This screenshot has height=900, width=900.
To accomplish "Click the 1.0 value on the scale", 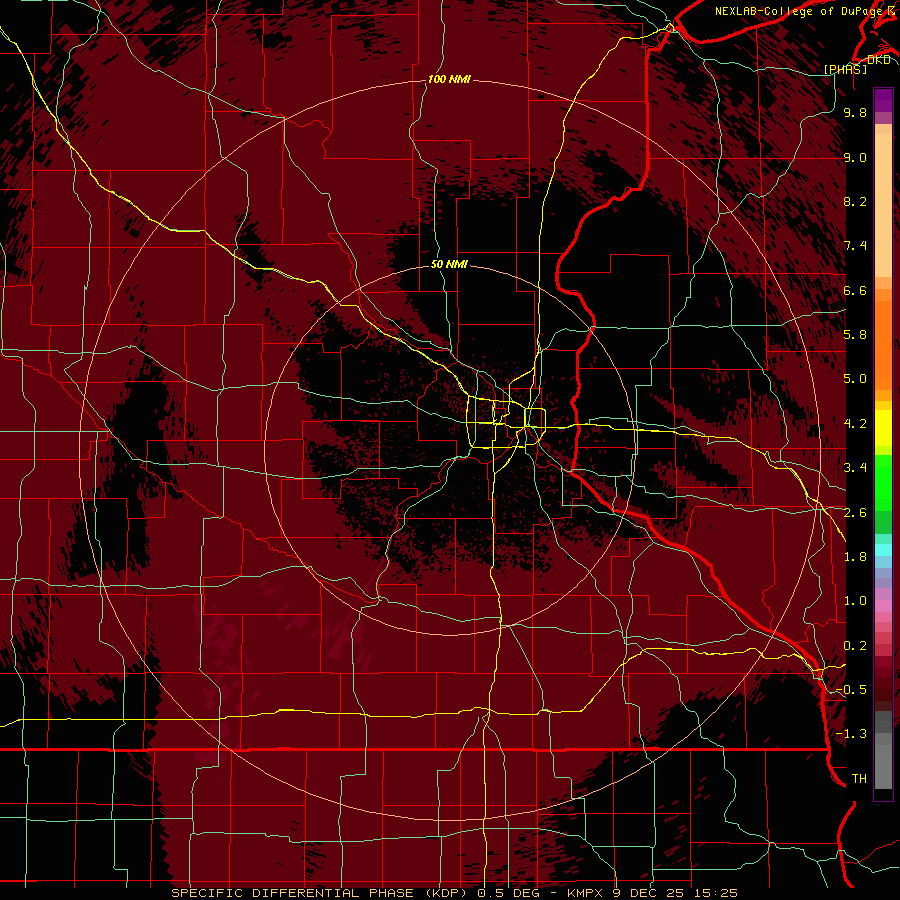I will pos(855,601).
